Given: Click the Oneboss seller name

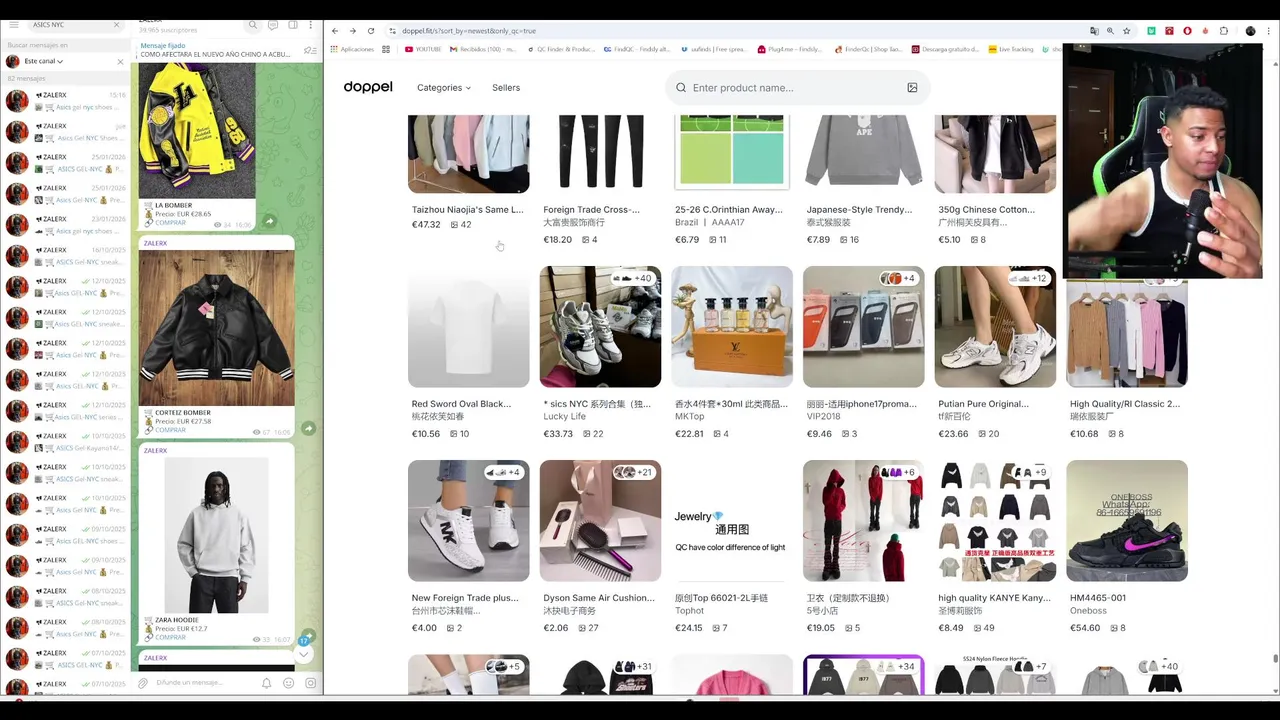Looking at the screenshot, I should tap(1088, 611).
